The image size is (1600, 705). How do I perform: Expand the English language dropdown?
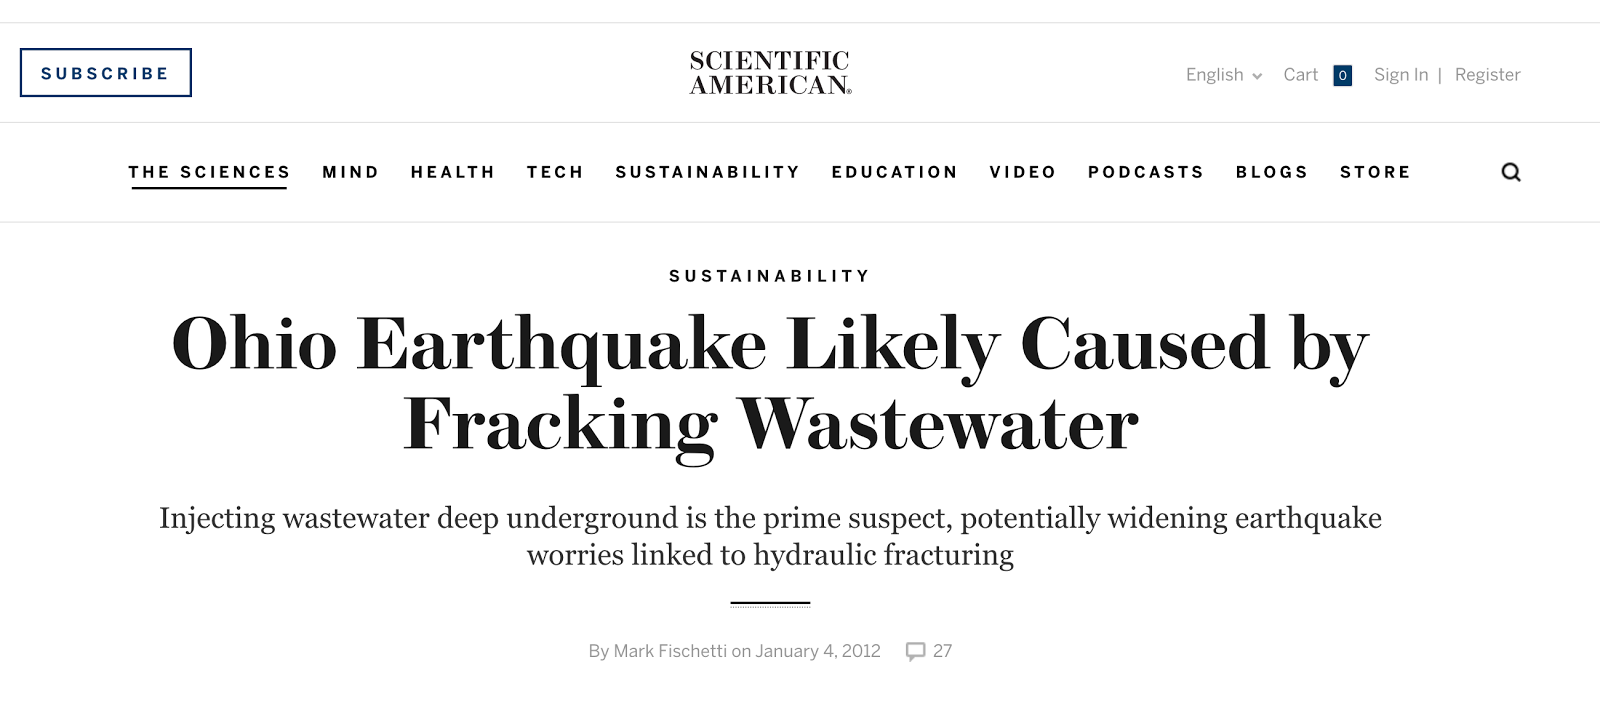click(1223, 75)
